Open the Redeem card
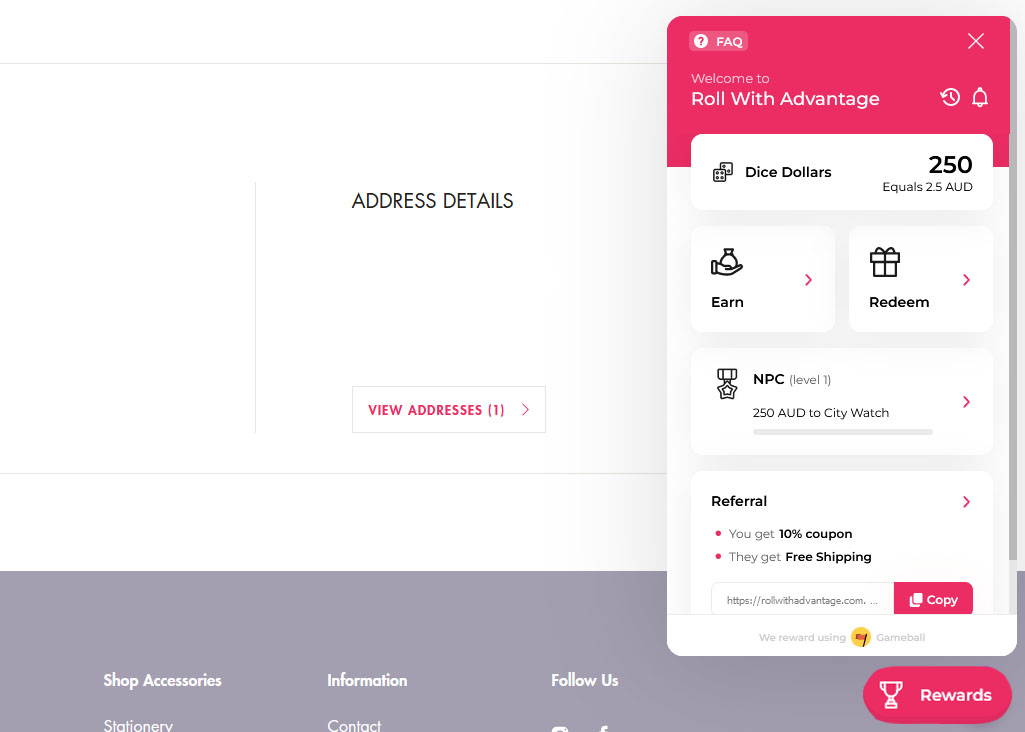 pyautogui.click(x=920, y=279)
